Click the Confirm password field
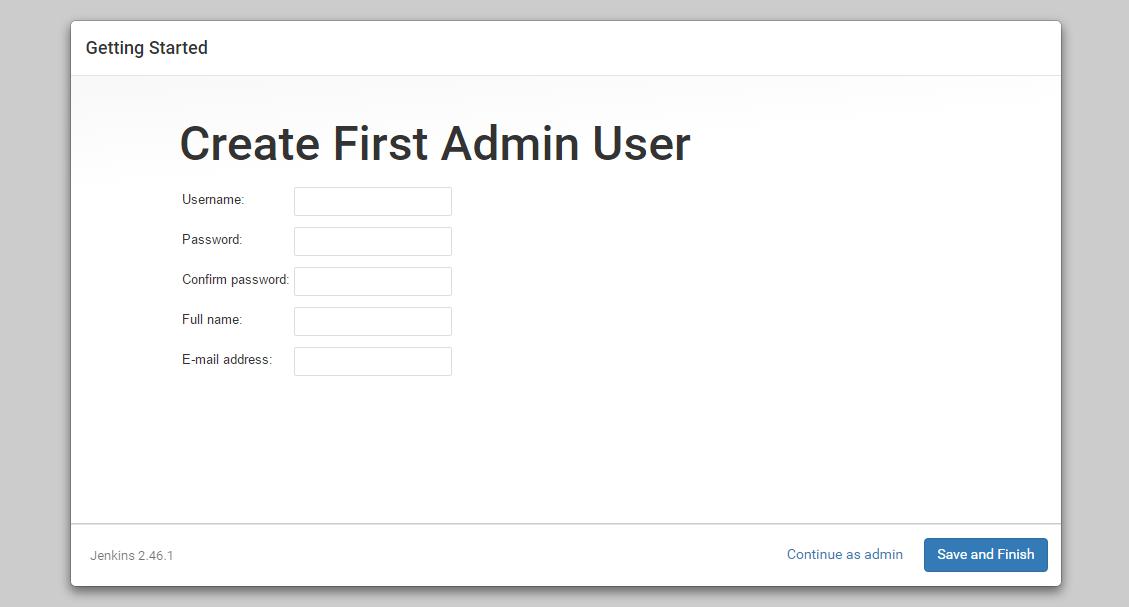The height and width of the screenshot is (607, 1129). (x=372, y=281)
